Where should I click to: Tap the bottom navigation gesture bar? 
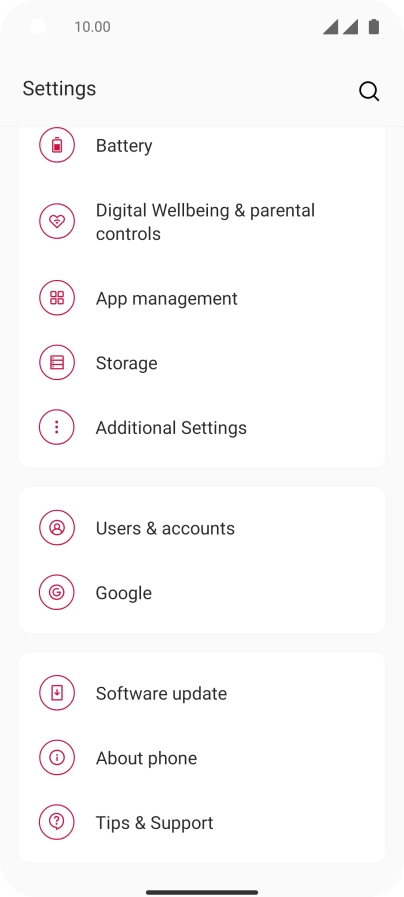coord(202,892)
